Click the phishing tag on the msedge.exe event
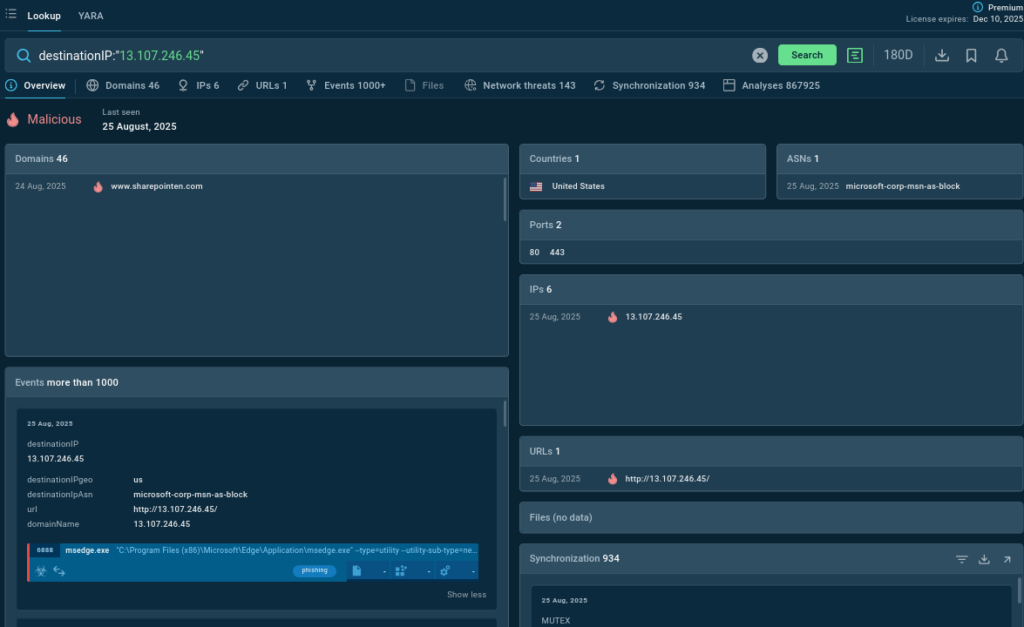 [314, 571]
